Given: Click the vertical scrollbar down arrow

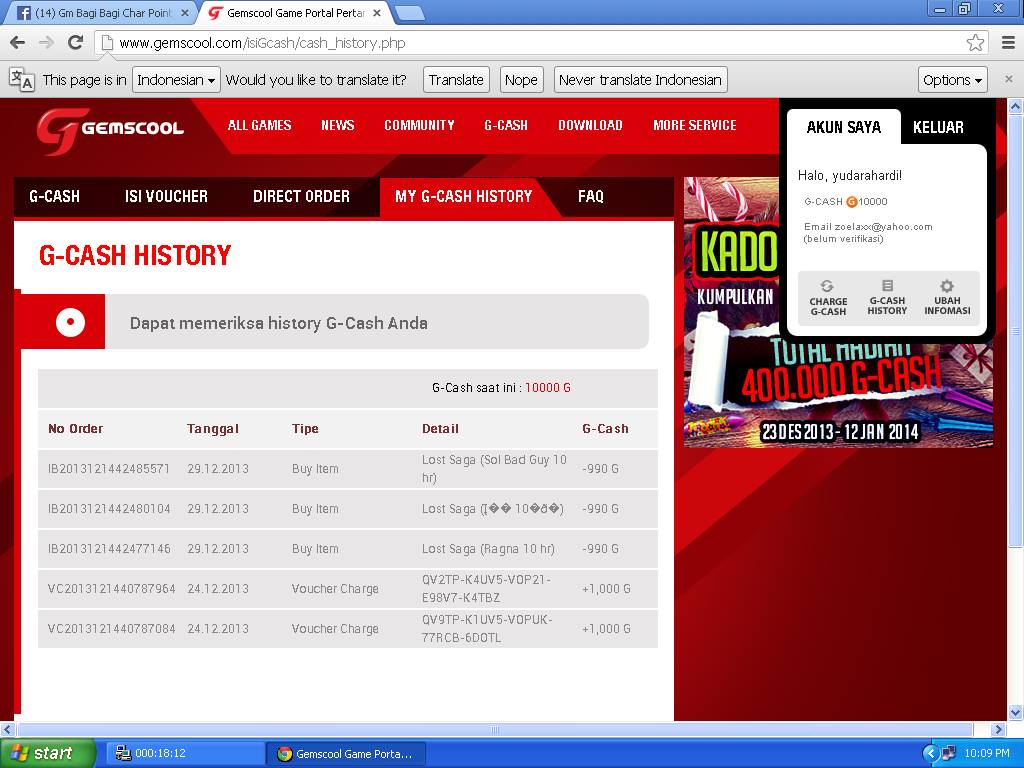Looking at the screenshot, I should pyautogui.click(x=1015, y=712).
